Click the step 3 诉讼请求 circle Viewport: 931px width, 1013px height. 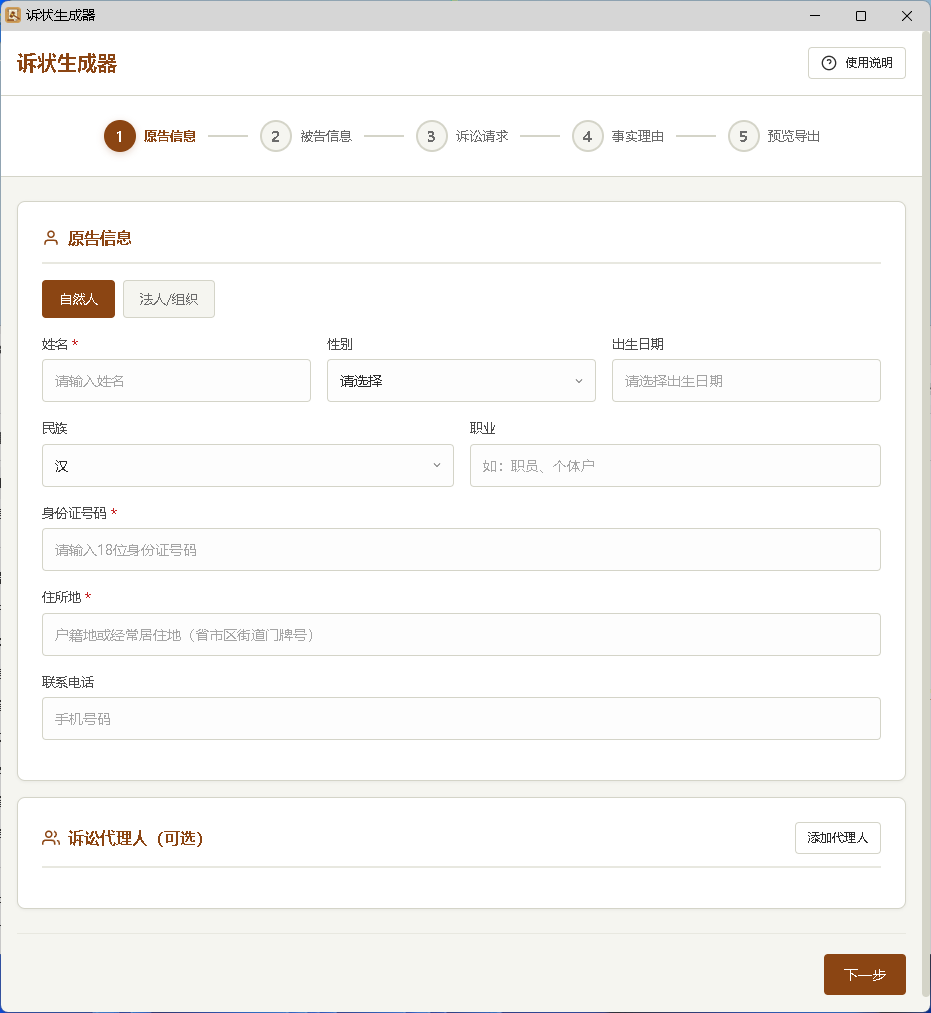pyautogui.click(x=431, y=136)
